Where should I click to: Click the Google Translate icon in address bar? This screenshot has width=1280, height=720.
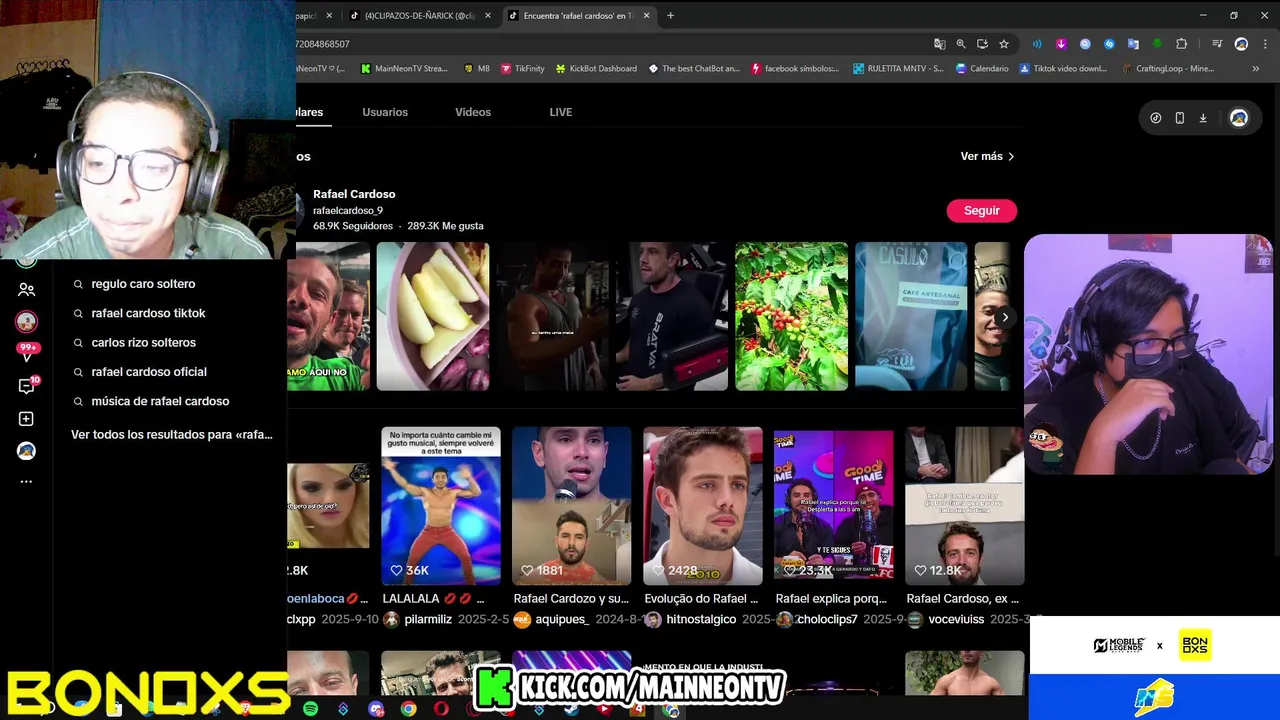(939, 44)
